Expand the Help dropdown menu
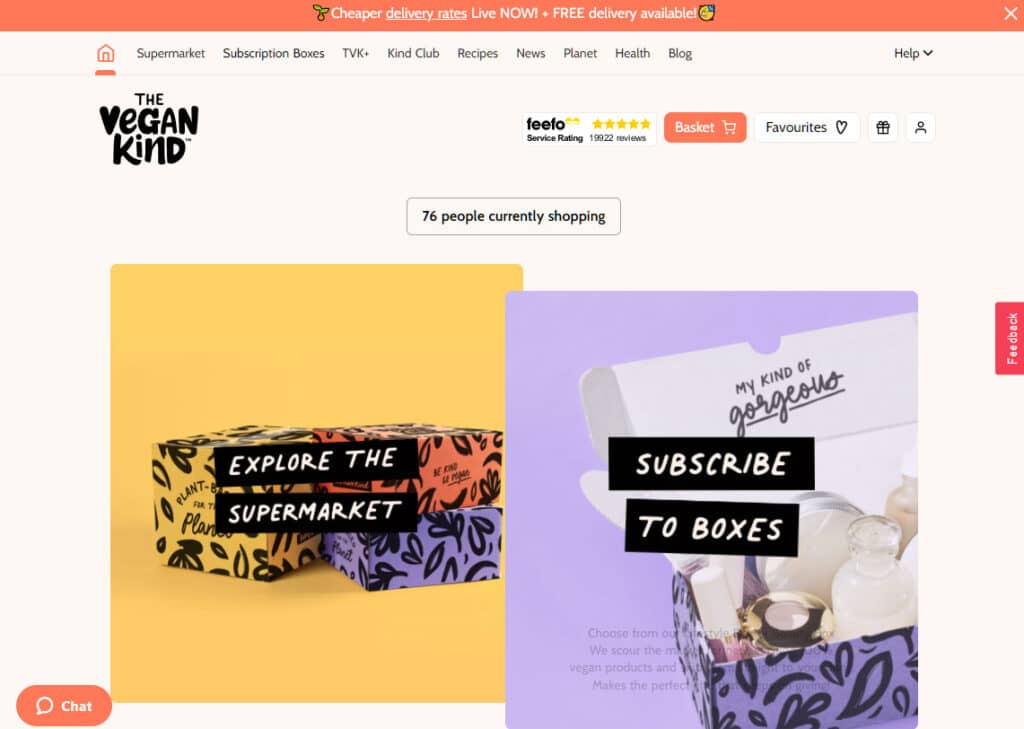 tap(913, 53)
